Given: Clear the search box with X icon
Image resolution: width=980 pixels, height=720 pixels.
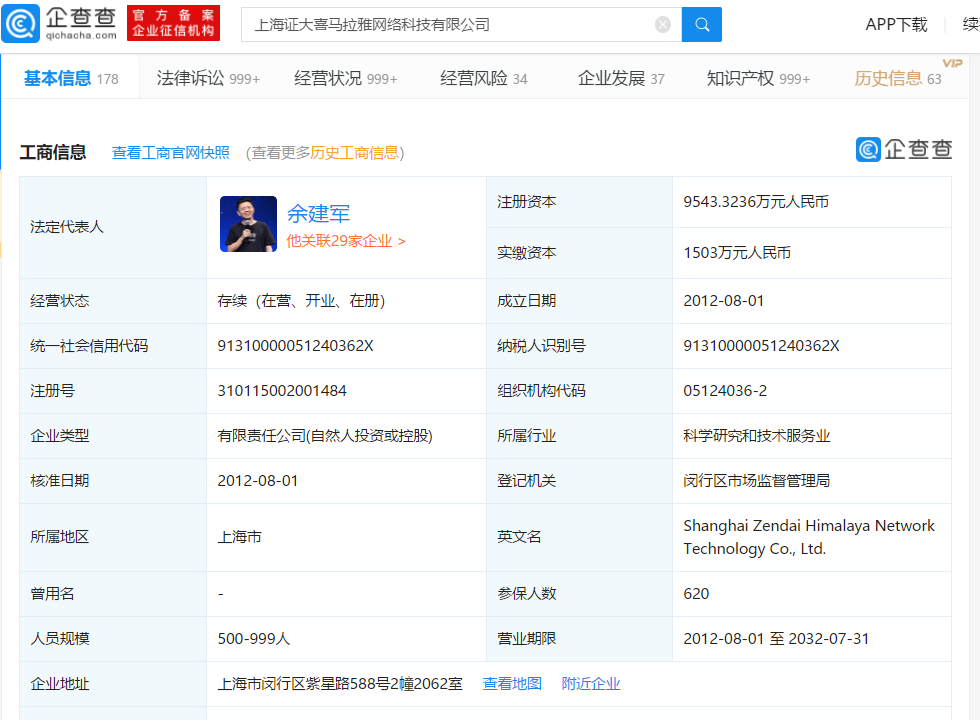Looking at the screenshot, I should click(663, 25).
